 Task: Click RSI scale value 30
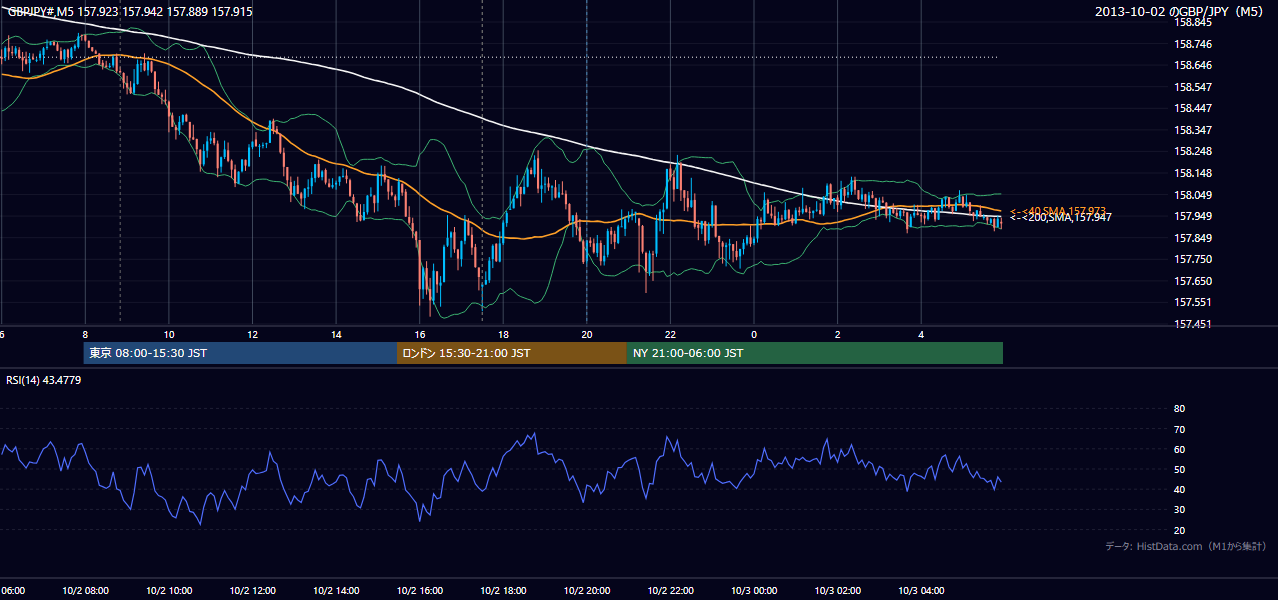(x=1179, y=510)
